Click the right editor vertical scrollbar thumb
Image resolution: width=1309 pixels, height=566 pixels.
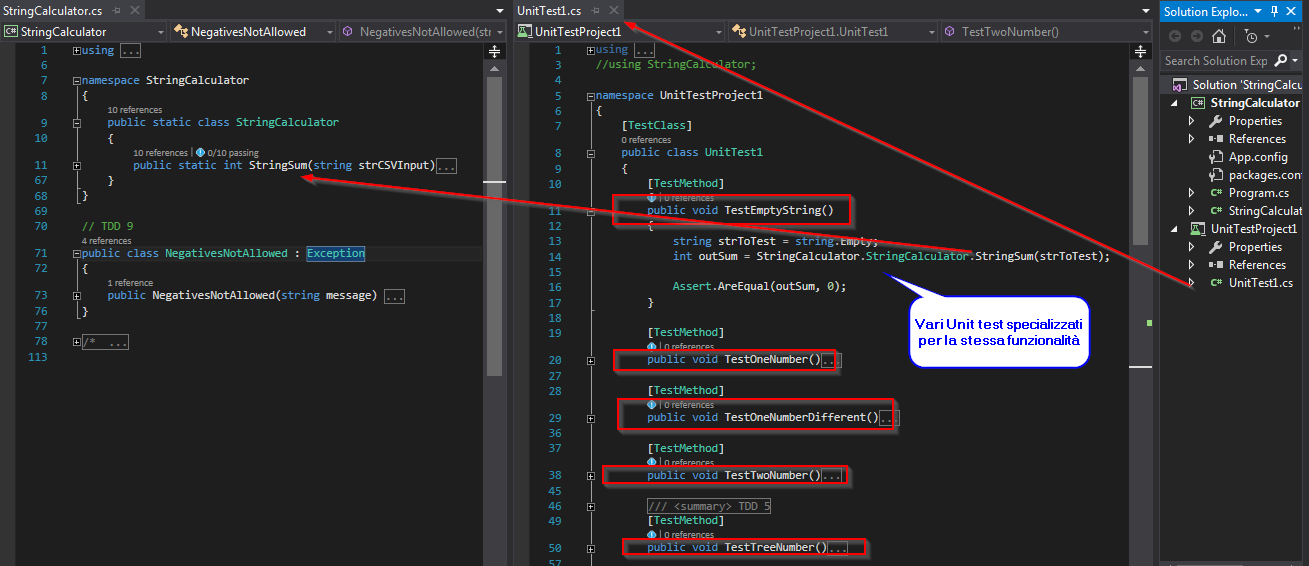[x=1141, y=161]
